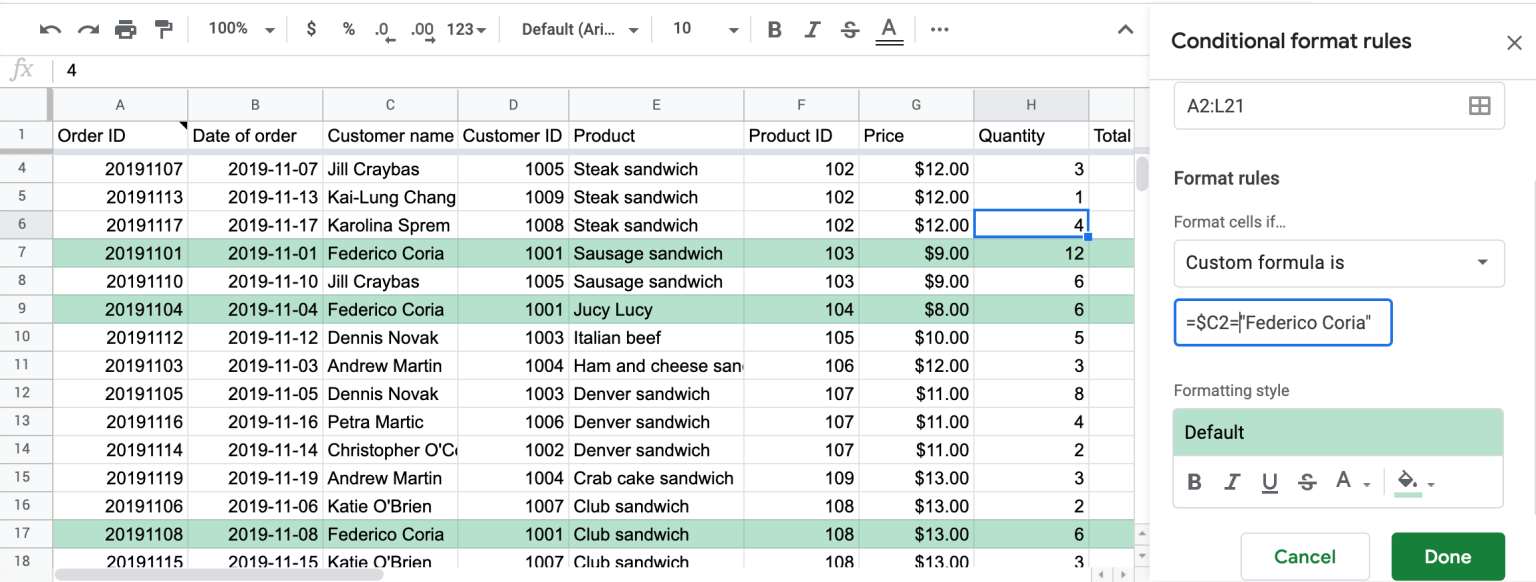Cancel the conditional format rule
Viewport: 1536px width, 582px height.
pyautogui.click(x=1305, y=556)
